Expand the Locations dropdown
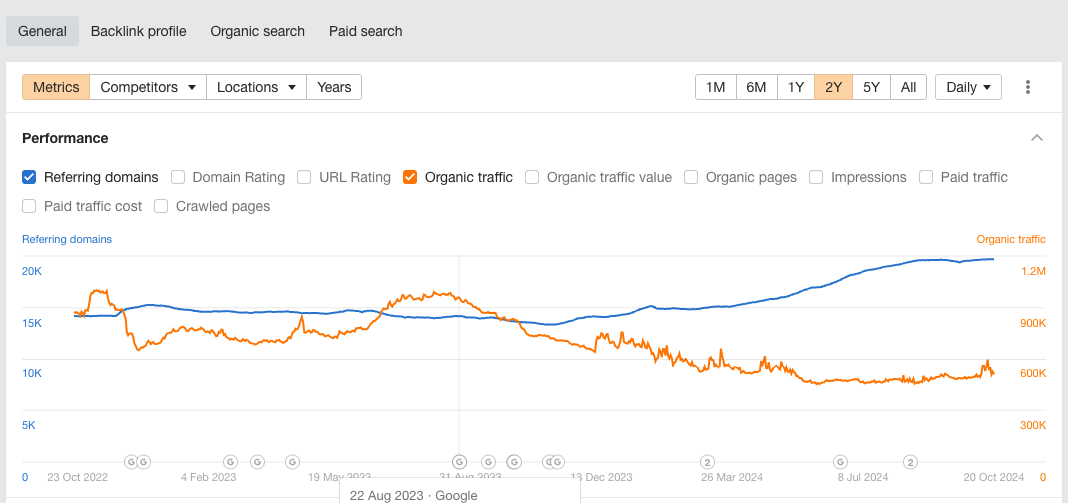Screen dimensions: 1068x503 pyautogui.click(x=256, y=87)
